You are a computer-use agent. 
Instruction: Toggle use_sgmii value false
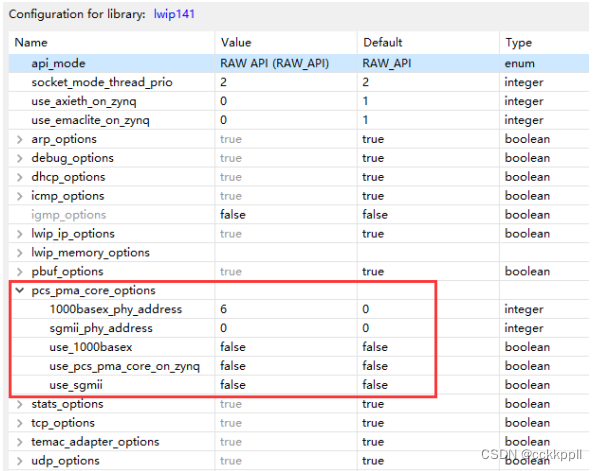point(286,385)
